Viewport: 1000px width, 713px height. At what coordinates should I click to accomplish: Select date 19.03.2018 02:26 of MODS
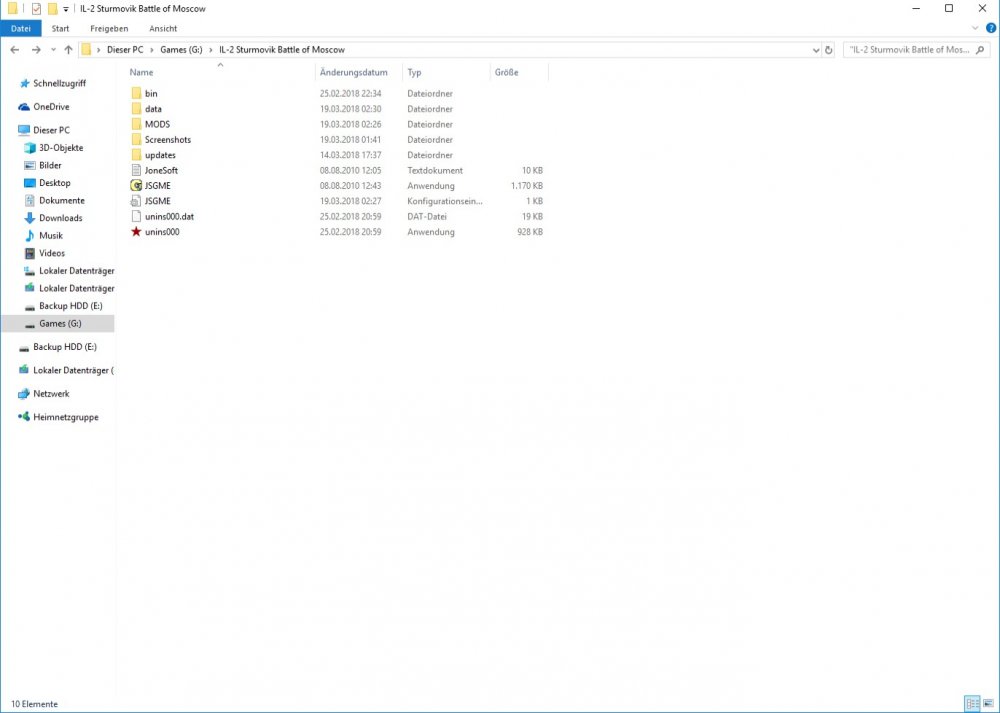[351, 124]
